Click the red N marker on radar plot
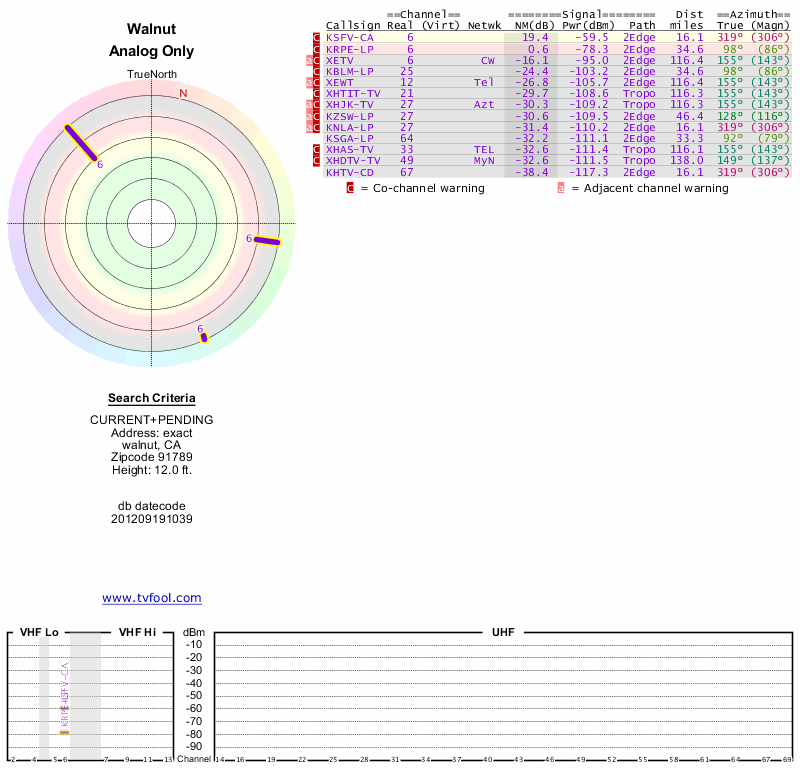800x768 pixels. [x=183, y=94]
